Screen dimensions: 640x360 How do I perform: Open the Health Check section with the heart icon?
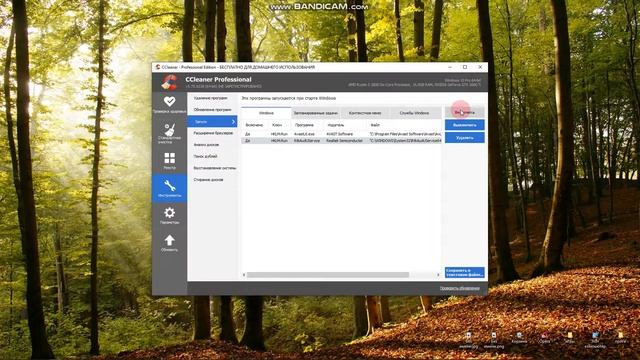tap(169, 104)
